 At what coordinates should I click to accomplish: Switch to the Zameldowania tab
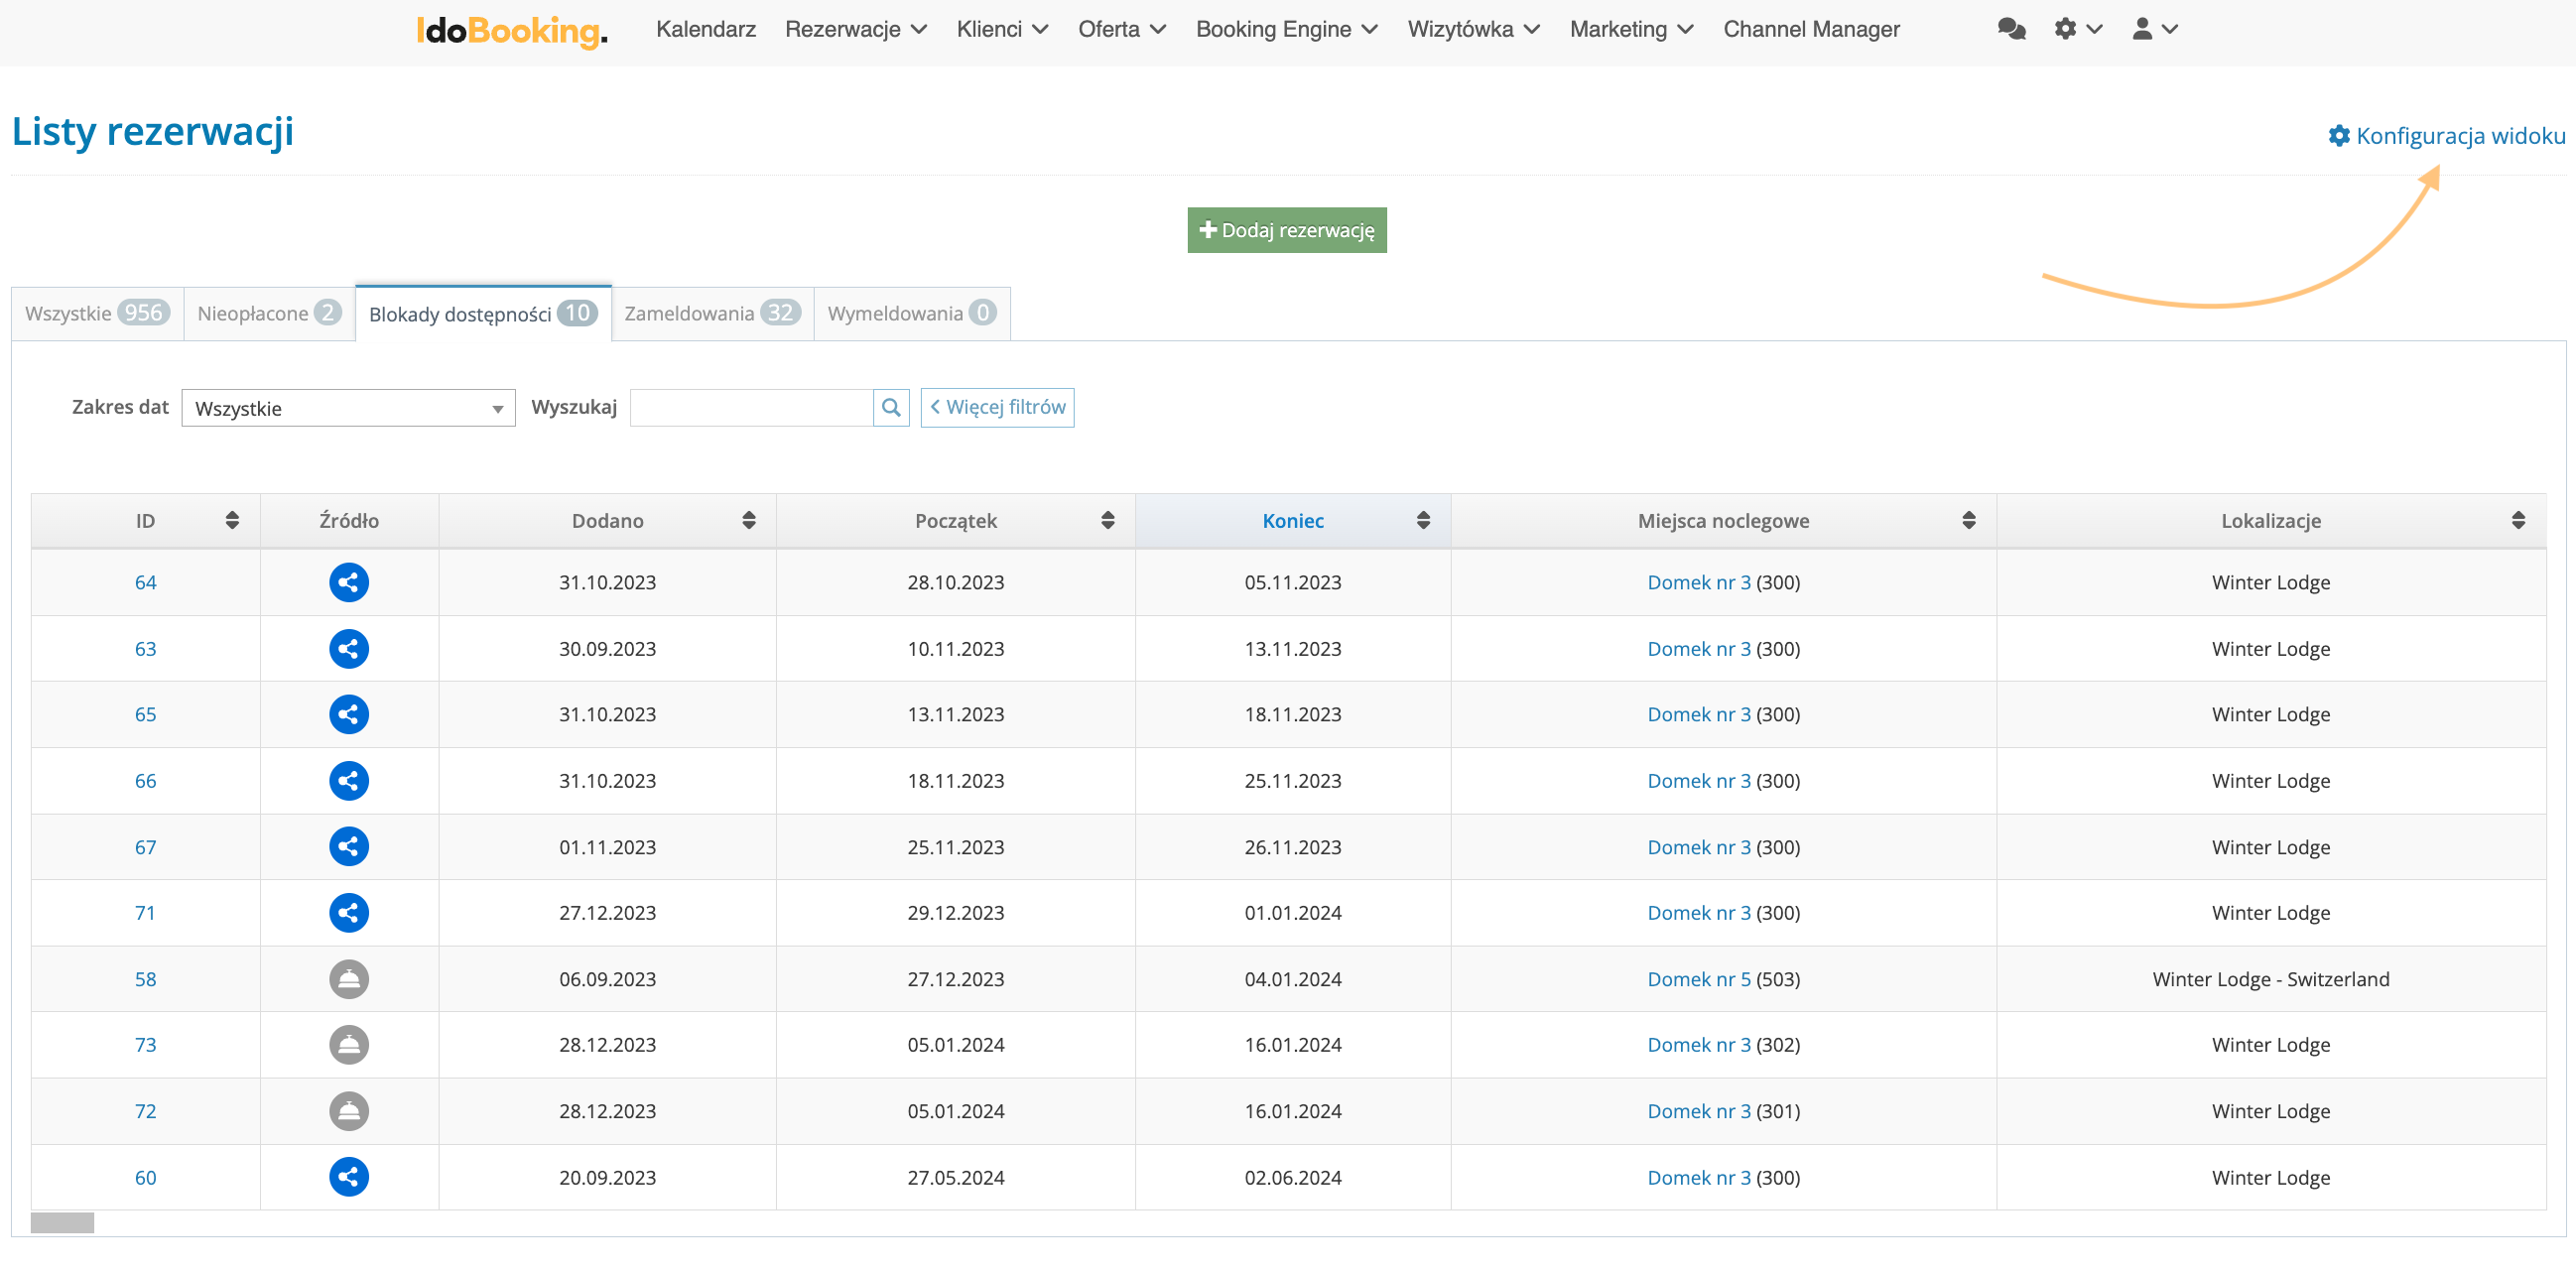(711, 313)
